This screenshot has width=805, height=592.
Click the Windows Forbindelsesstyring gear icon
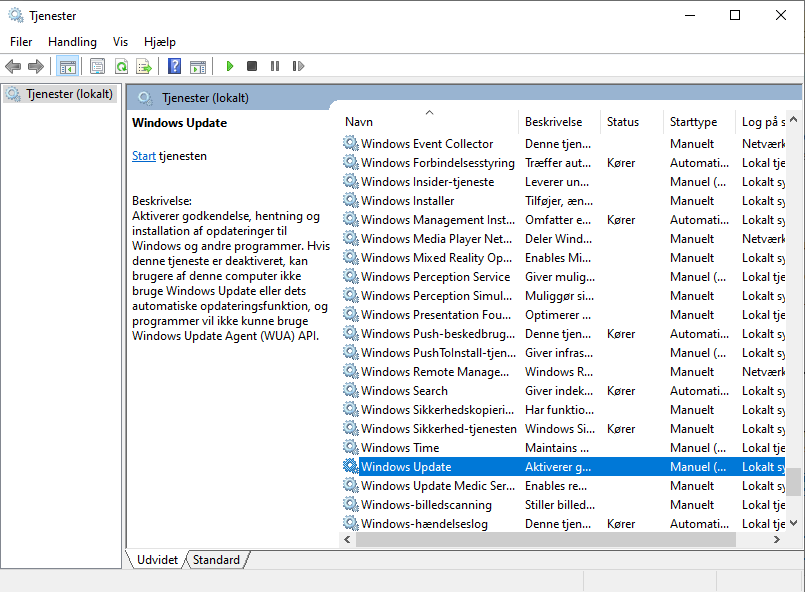pos(351,162)
